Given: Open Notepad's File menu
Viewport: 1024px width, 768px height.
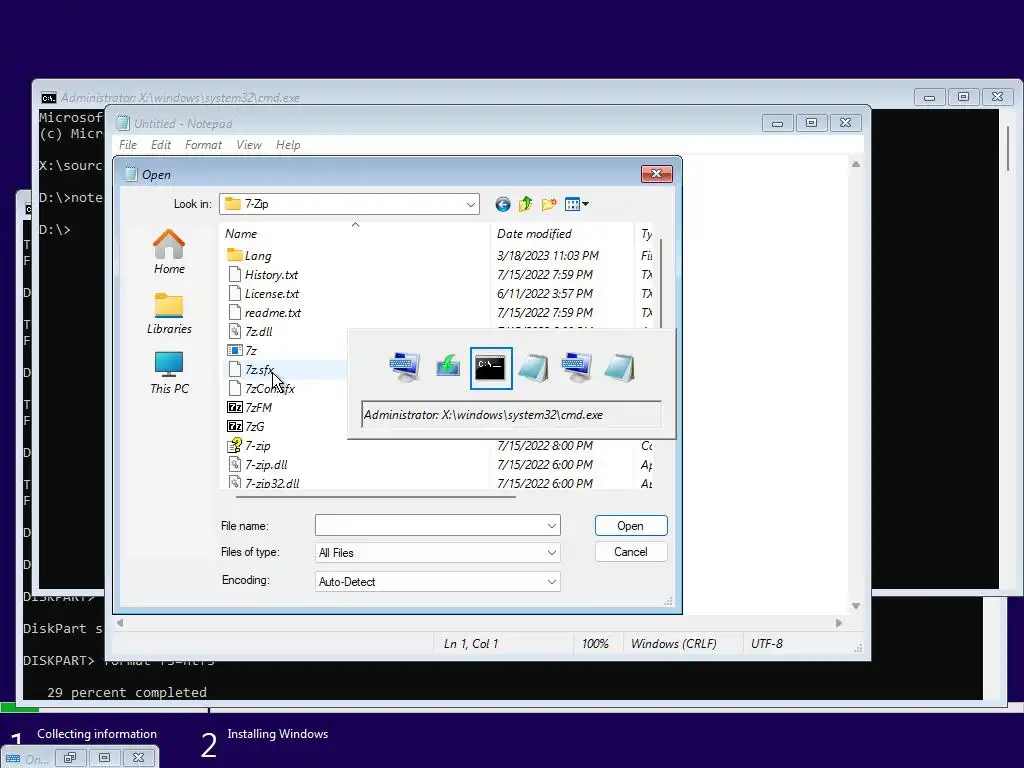Looking at the screenshot, I should click(x=128, y=145).
